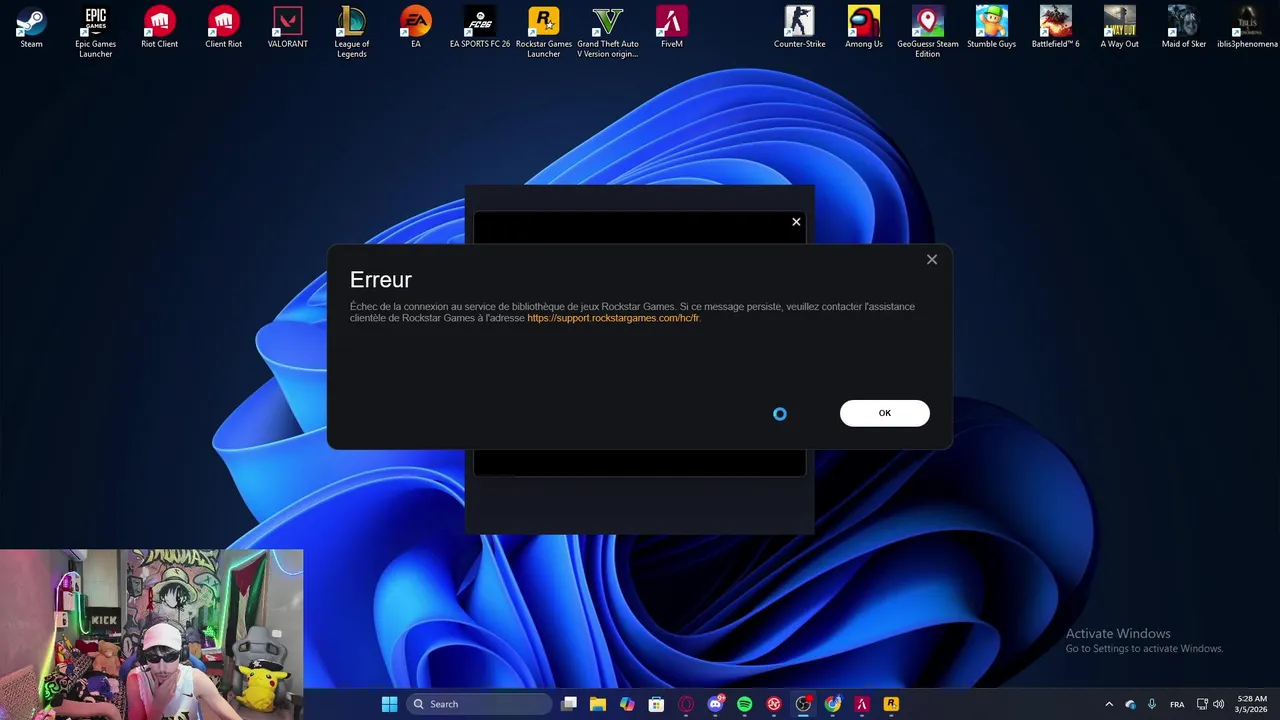Open the Steam desktop shortcut
Viewport: 1280px width, 720px height.
coord(31,28)
